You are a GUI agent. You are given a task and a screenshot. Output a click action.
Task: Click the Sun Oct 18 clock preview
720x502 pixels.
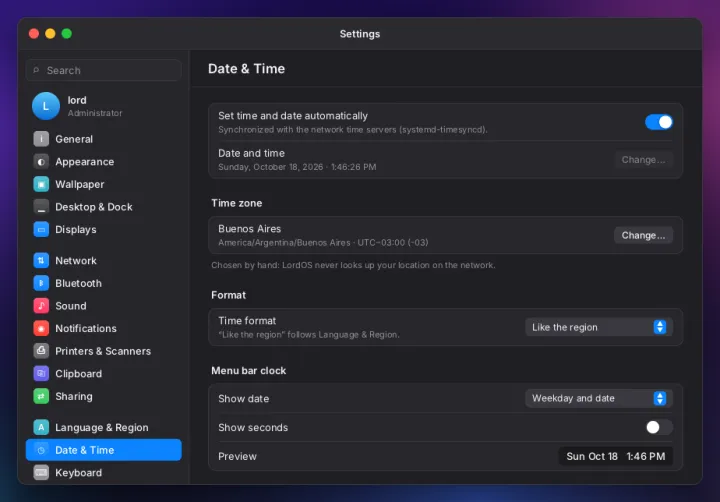(615, 456)
